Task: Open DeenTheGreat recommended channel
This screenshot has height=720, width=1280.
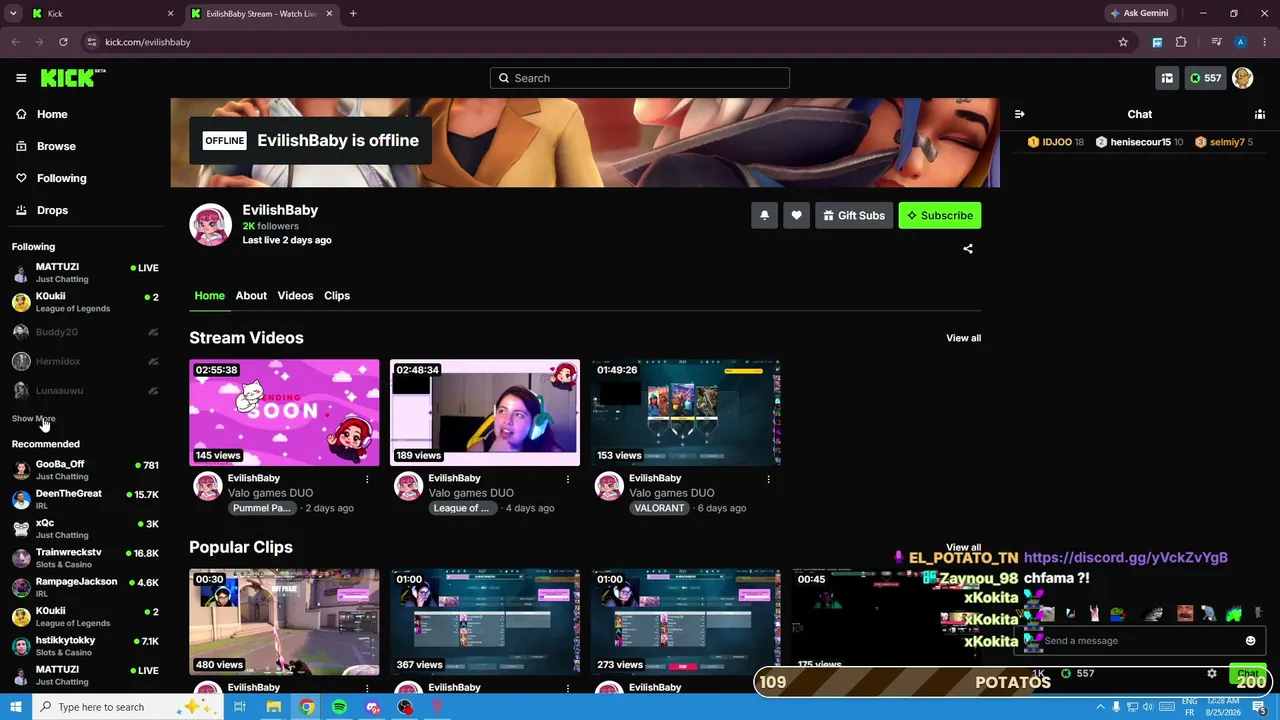Action: coord(85,499)
